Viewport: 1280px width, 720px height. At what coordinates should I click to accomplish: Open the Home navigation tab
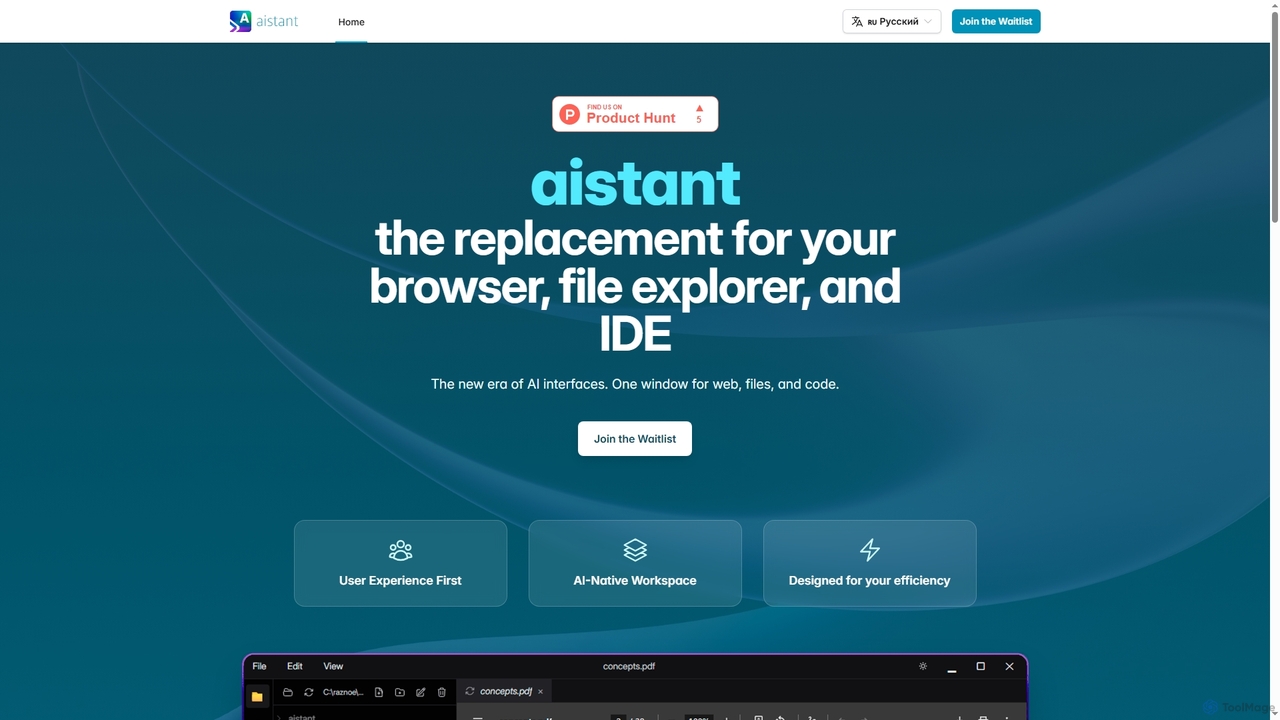point(351,22)
